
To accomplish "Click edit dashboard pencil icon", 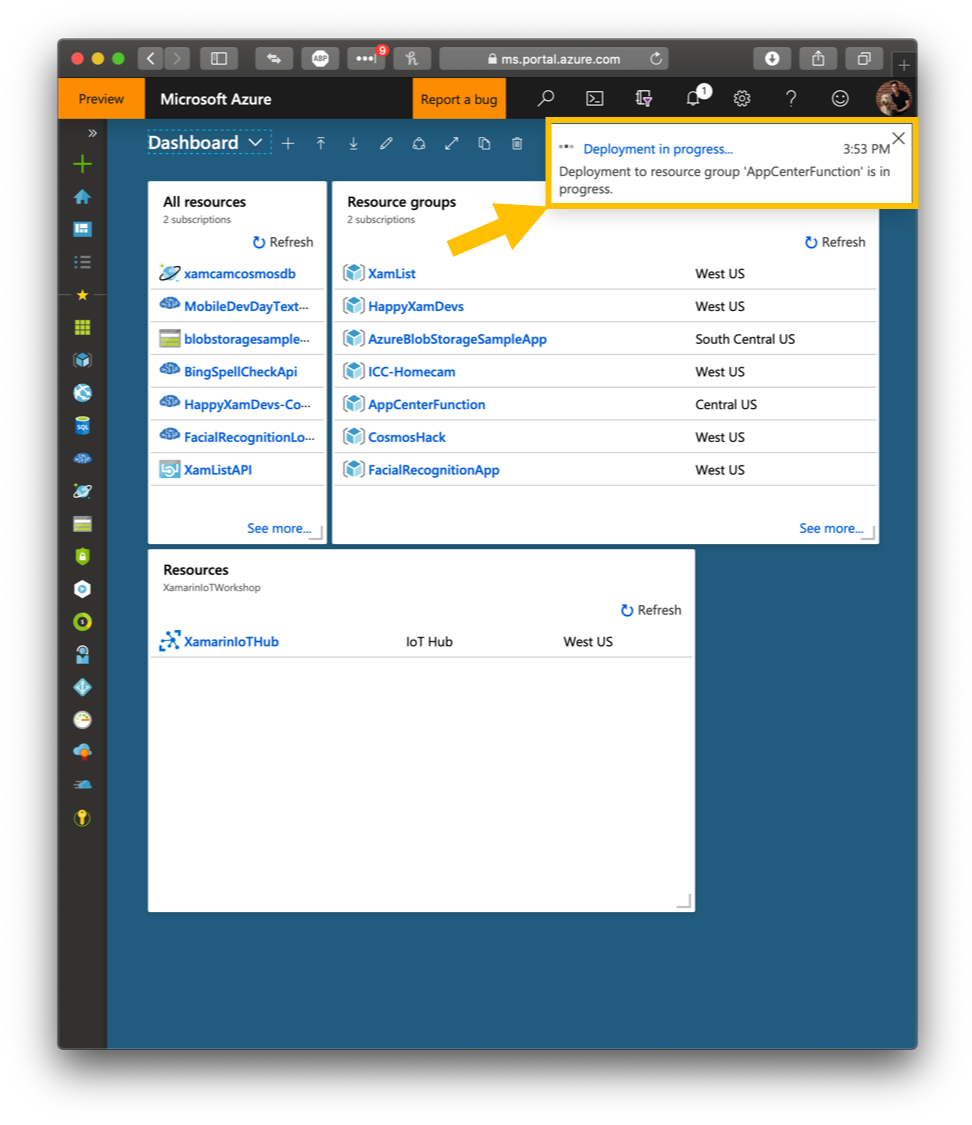I will tap(386, 143).
